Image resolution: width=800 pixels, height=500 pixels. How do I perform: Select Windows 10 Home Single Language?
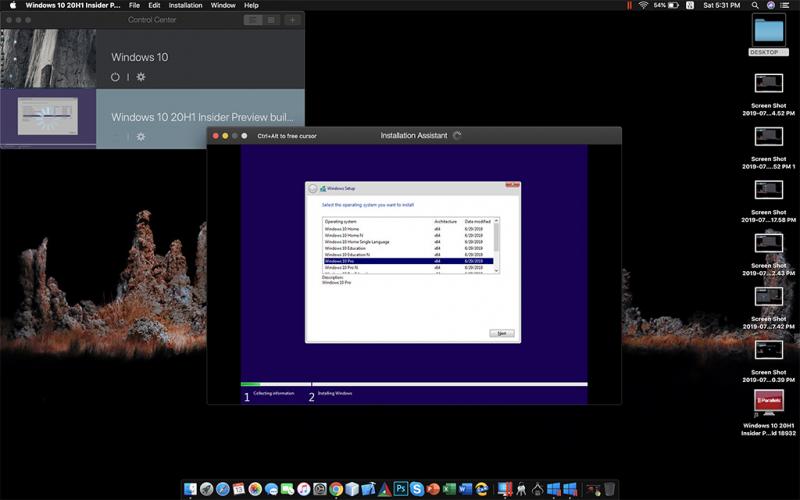coord(357,242)
